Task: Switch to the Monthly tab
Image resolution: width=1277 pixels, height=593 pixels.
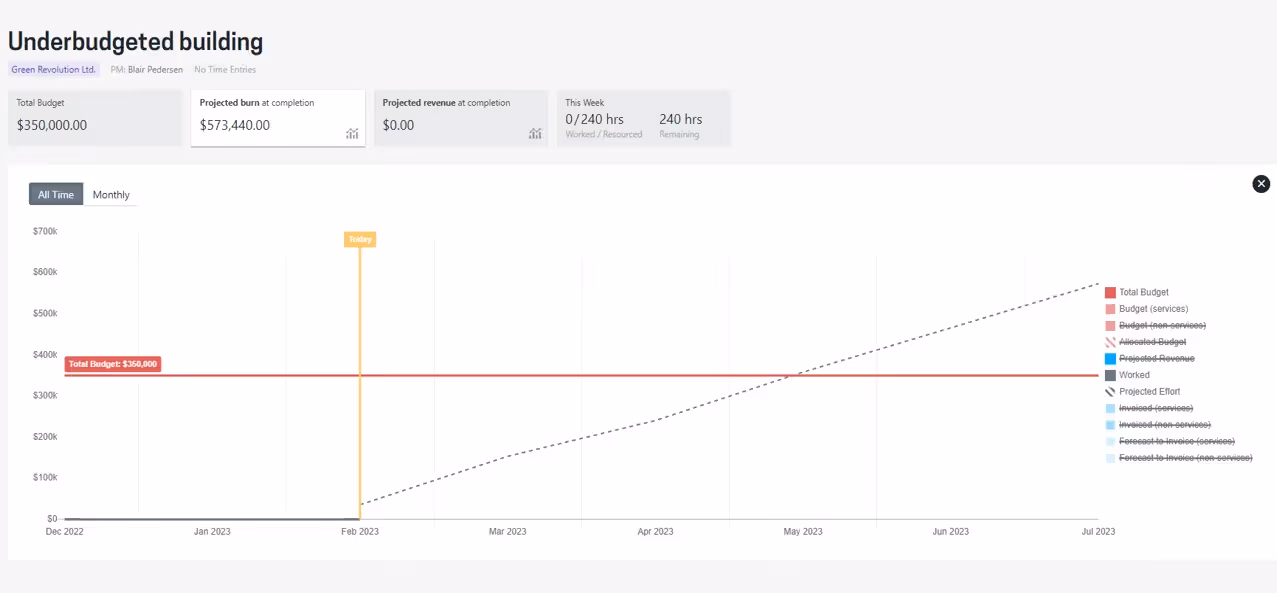Action: (x=111, y=195)
